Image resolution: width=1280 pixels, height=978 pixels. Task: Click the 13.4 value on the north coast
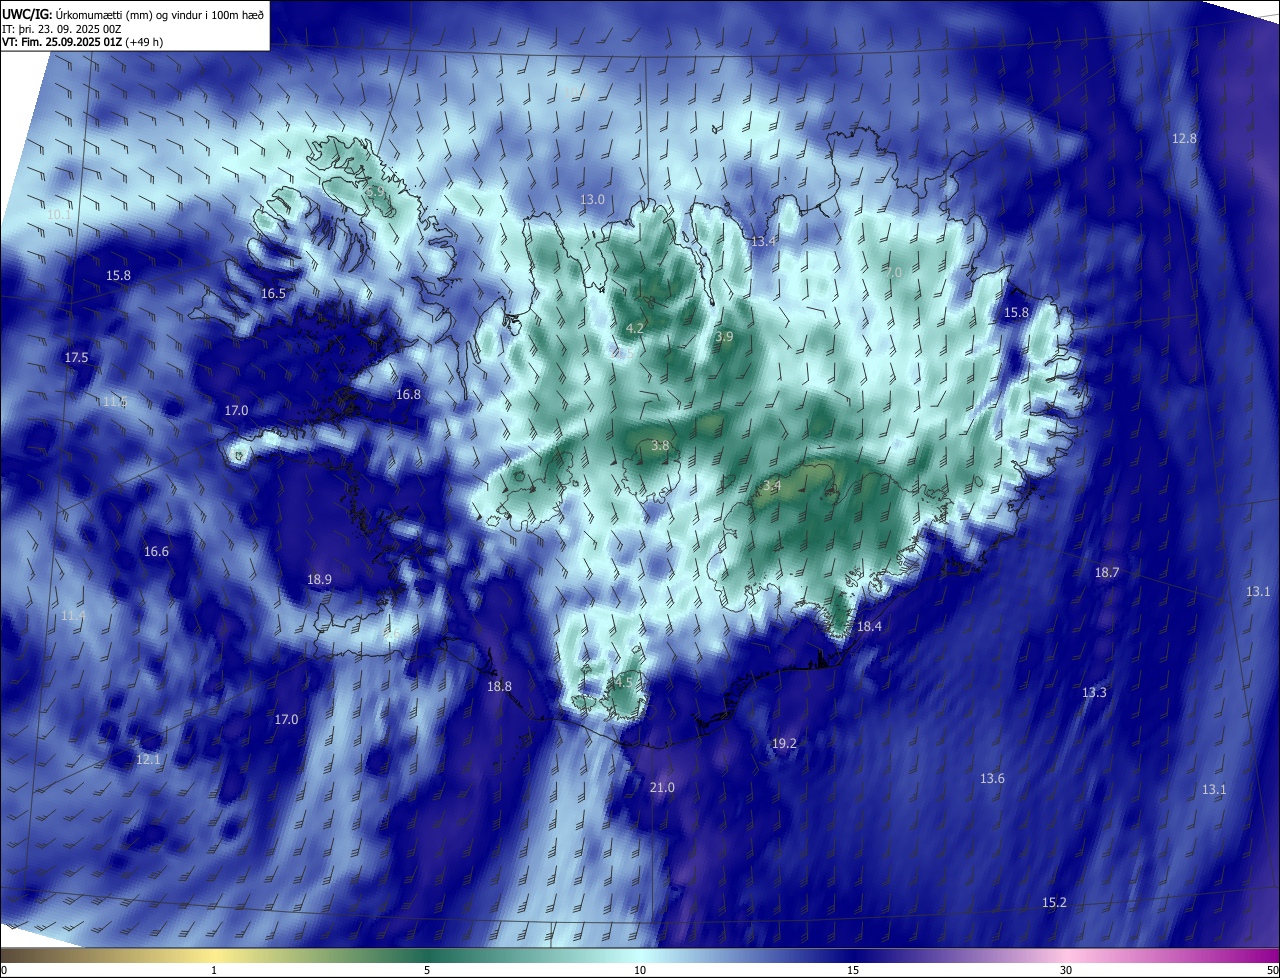764,242
